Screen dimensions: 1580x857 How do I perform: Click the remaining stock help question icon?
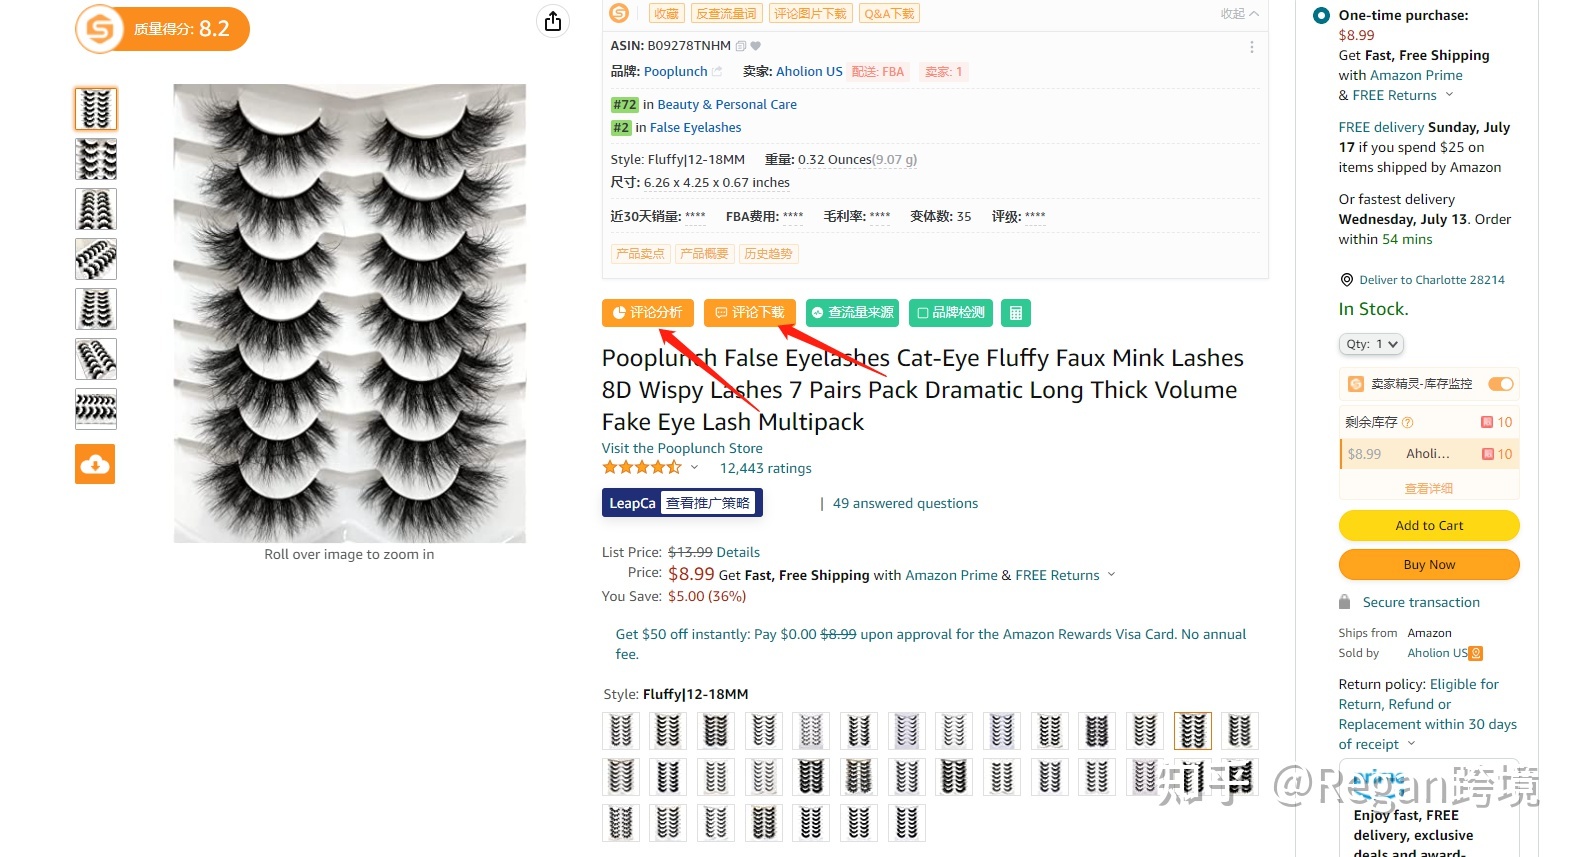tap(1408, 422)
